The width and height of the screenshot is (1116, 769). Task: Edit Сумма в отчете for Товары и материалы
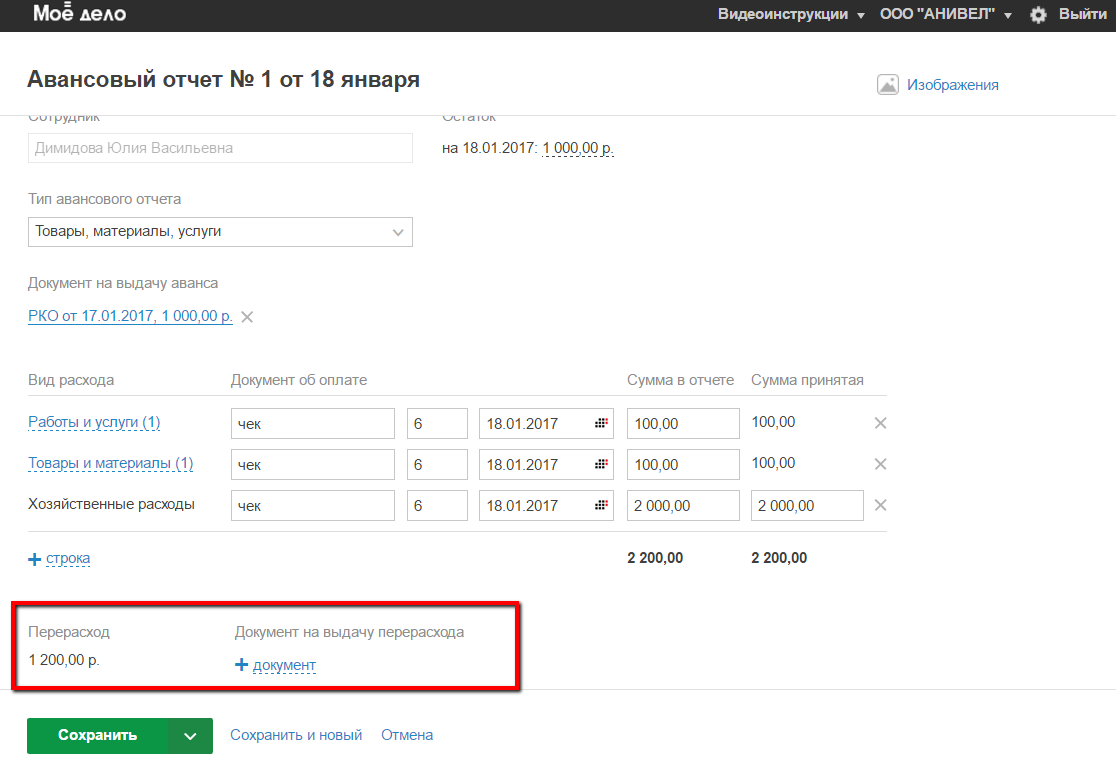(683, 465)
